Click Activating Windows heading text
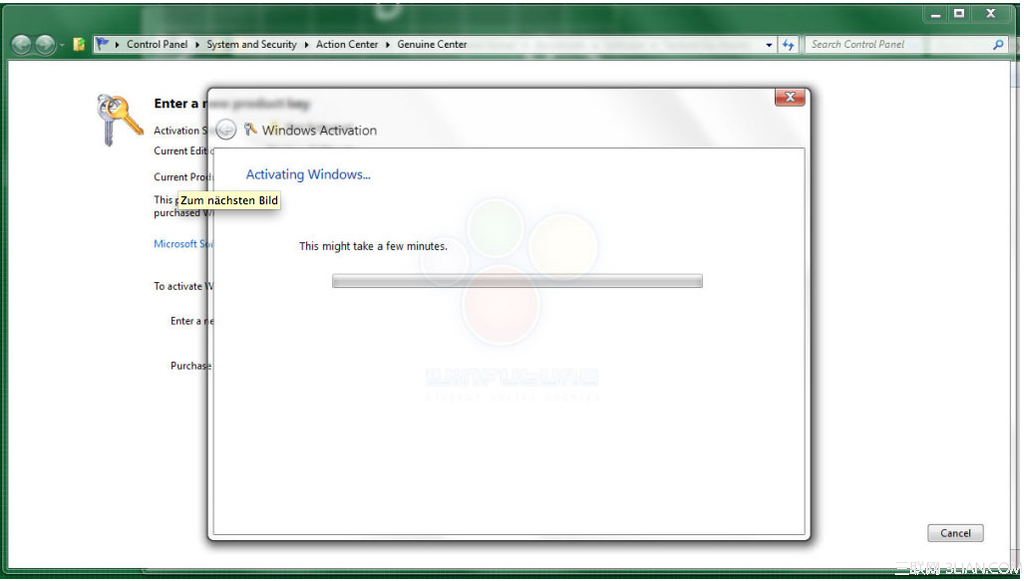Image resolution: width=1024 pixels, height=581 pixels. tap(308, 174)
